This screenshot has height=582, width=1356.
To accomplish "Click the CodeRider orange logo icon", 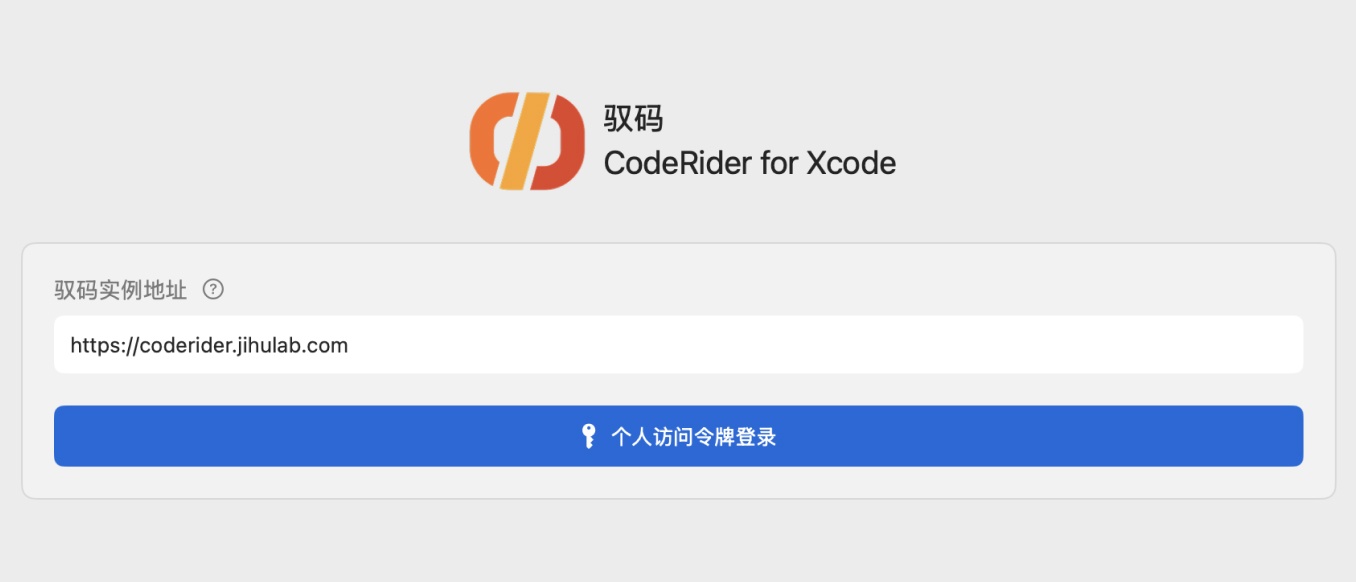I will point(527,141).
